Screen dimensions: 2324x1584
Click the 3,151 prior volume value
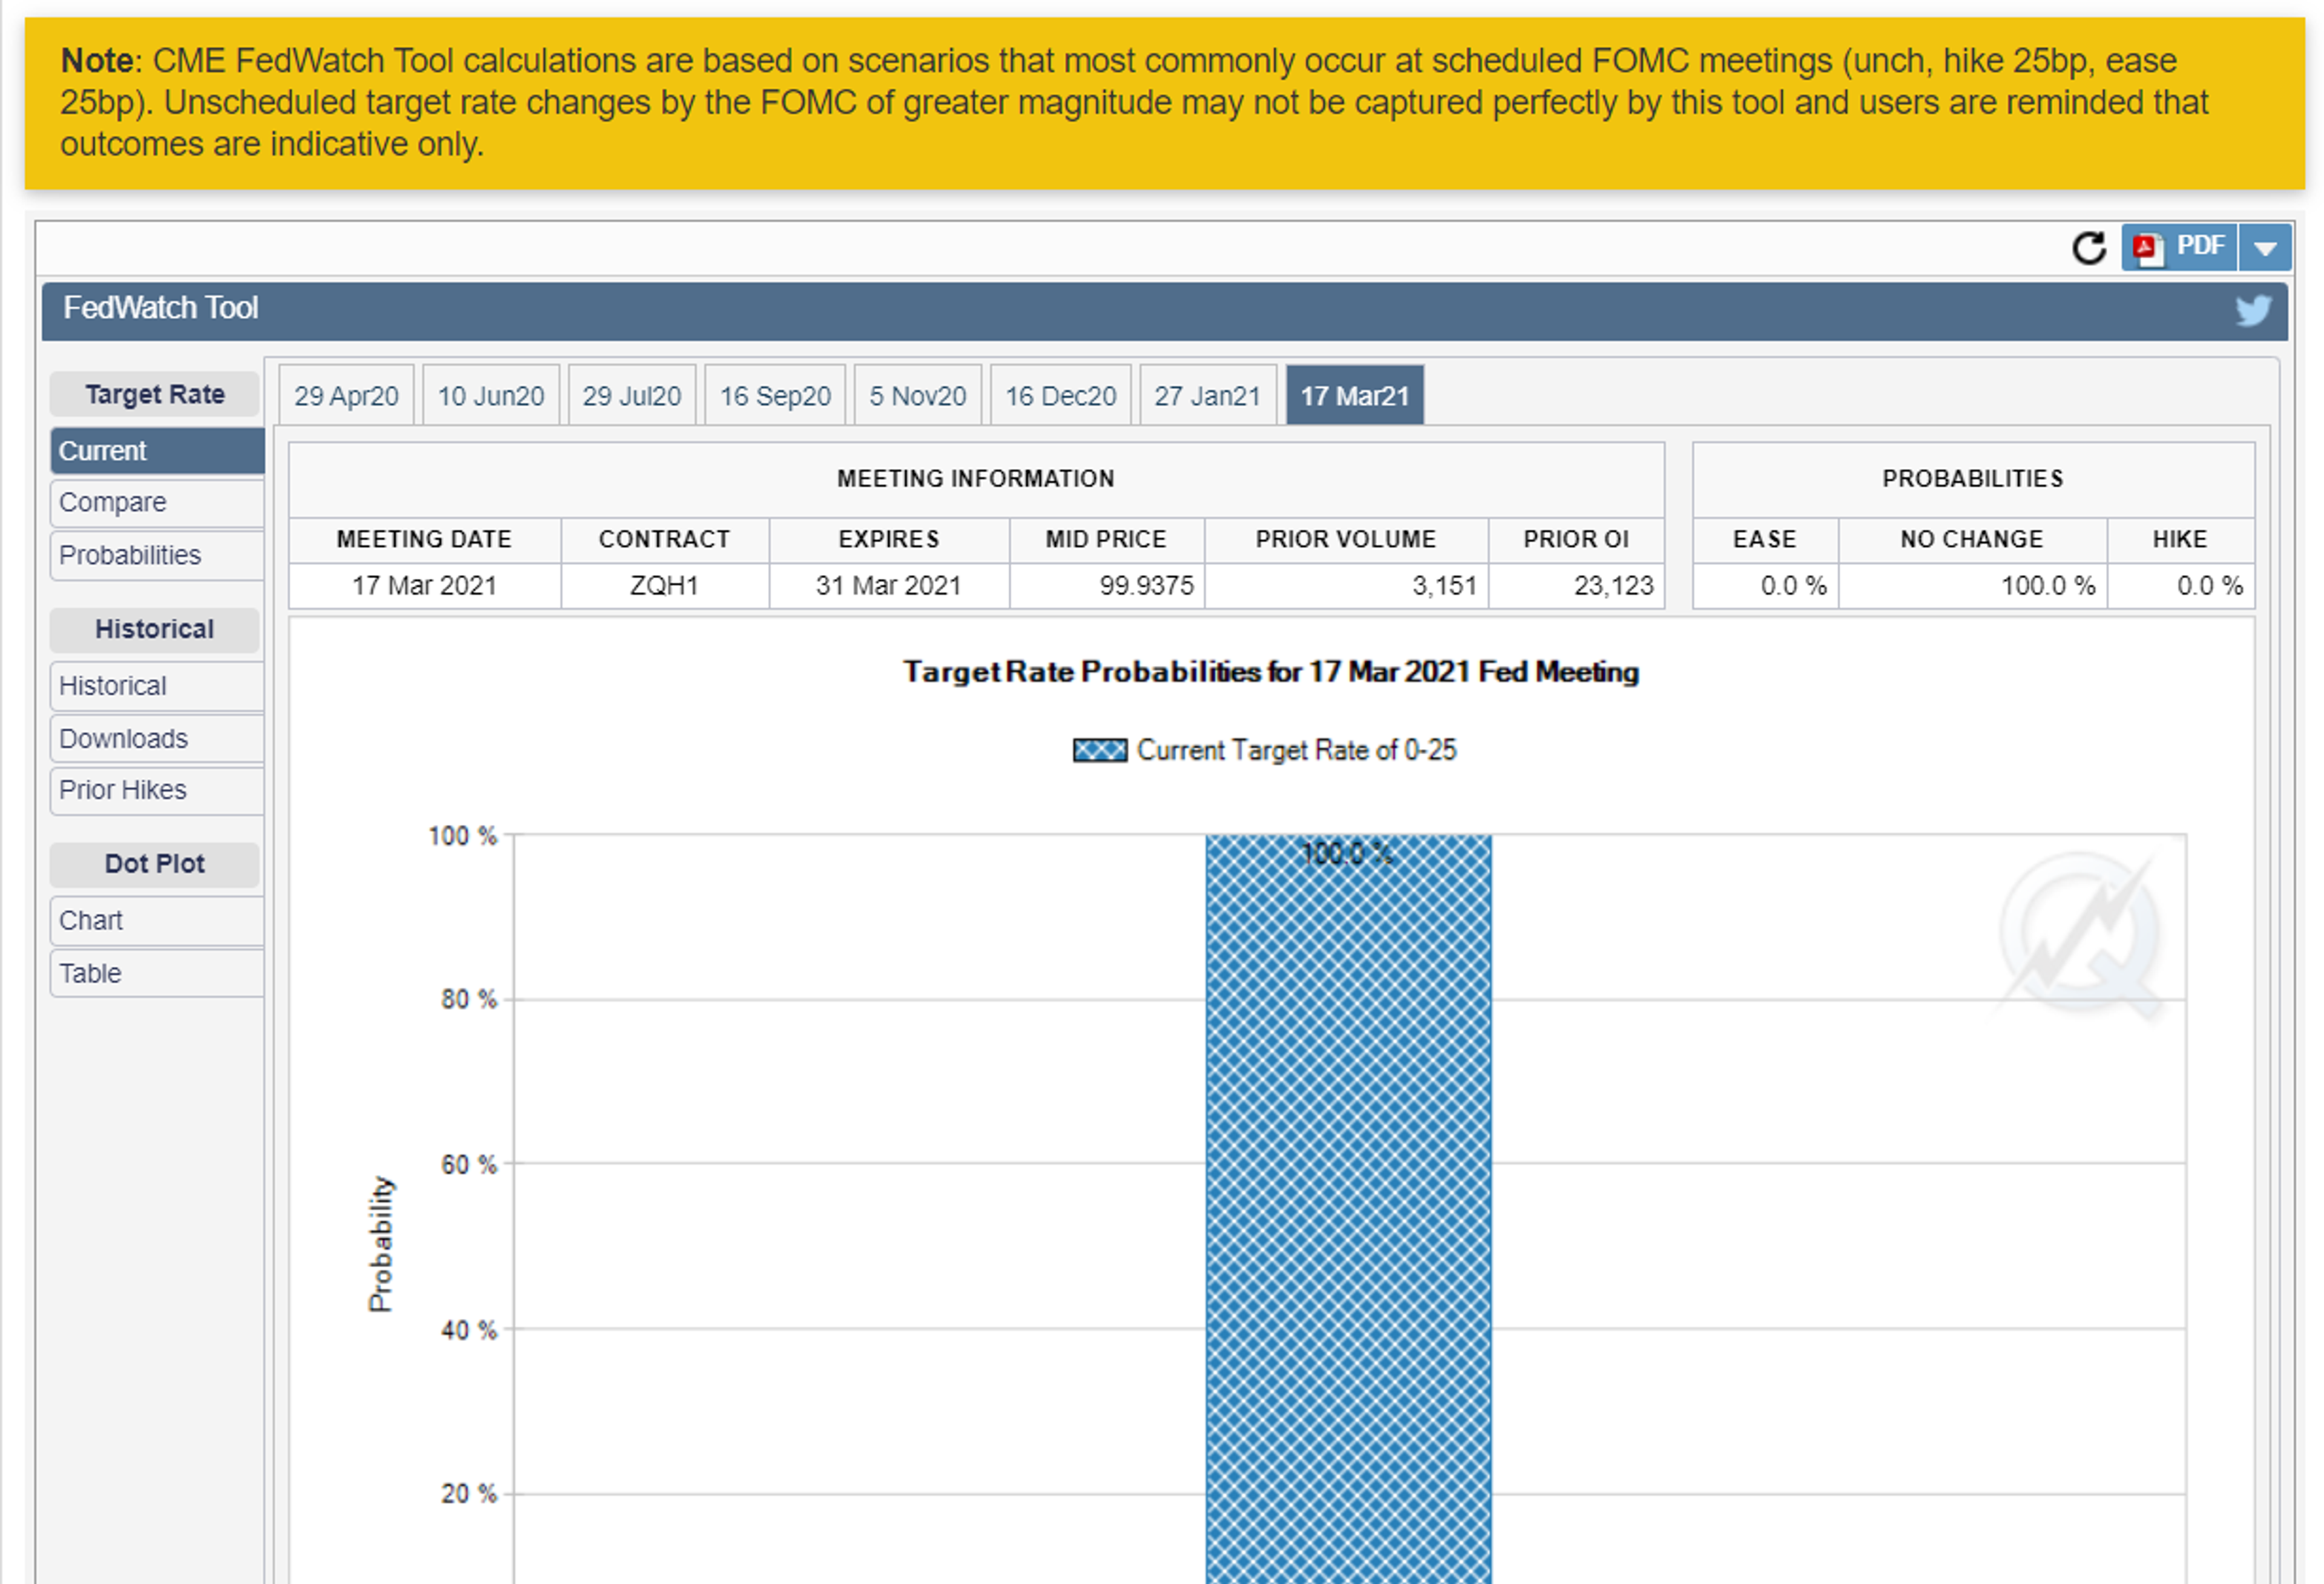(x=1444, y=586)
